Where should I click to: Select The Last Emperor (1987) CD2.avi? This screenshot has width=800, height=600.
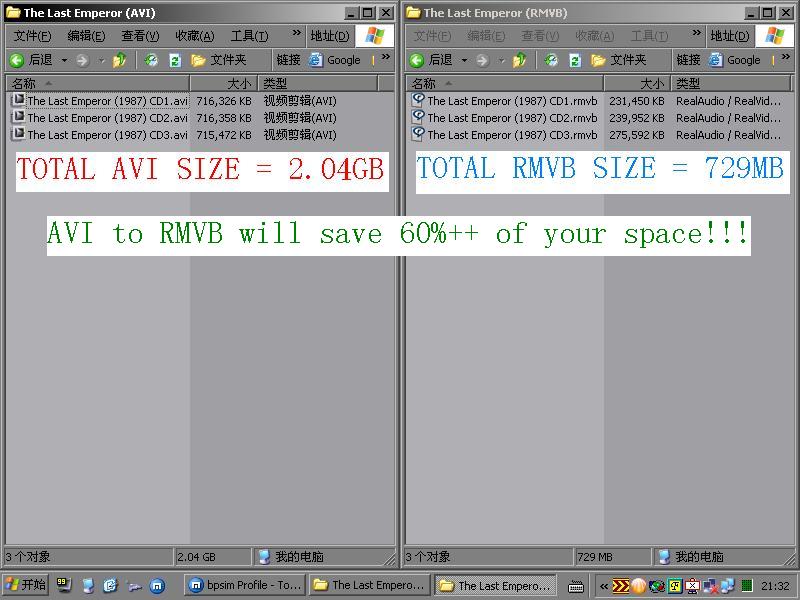pos(108,118)
